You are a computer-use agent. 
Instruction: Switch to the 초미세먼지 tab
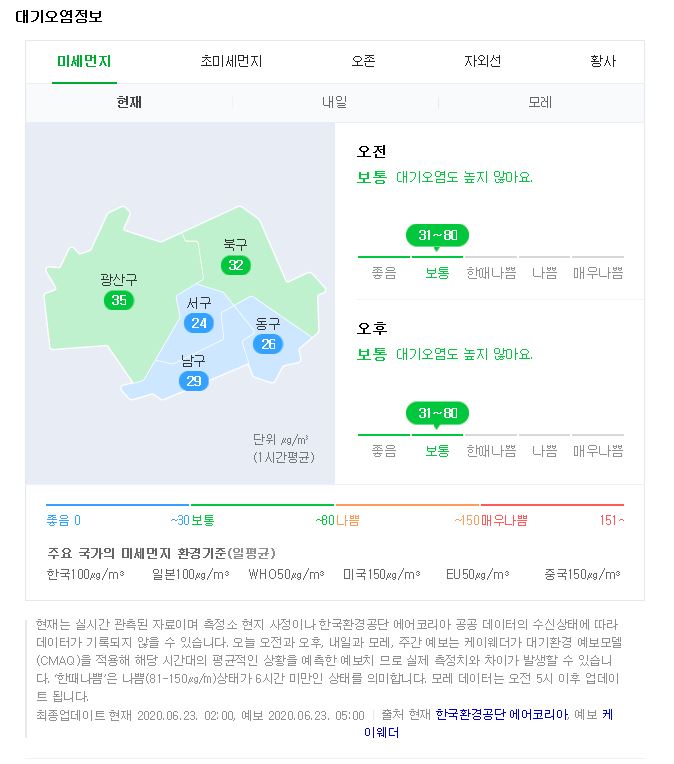[231, 61]
